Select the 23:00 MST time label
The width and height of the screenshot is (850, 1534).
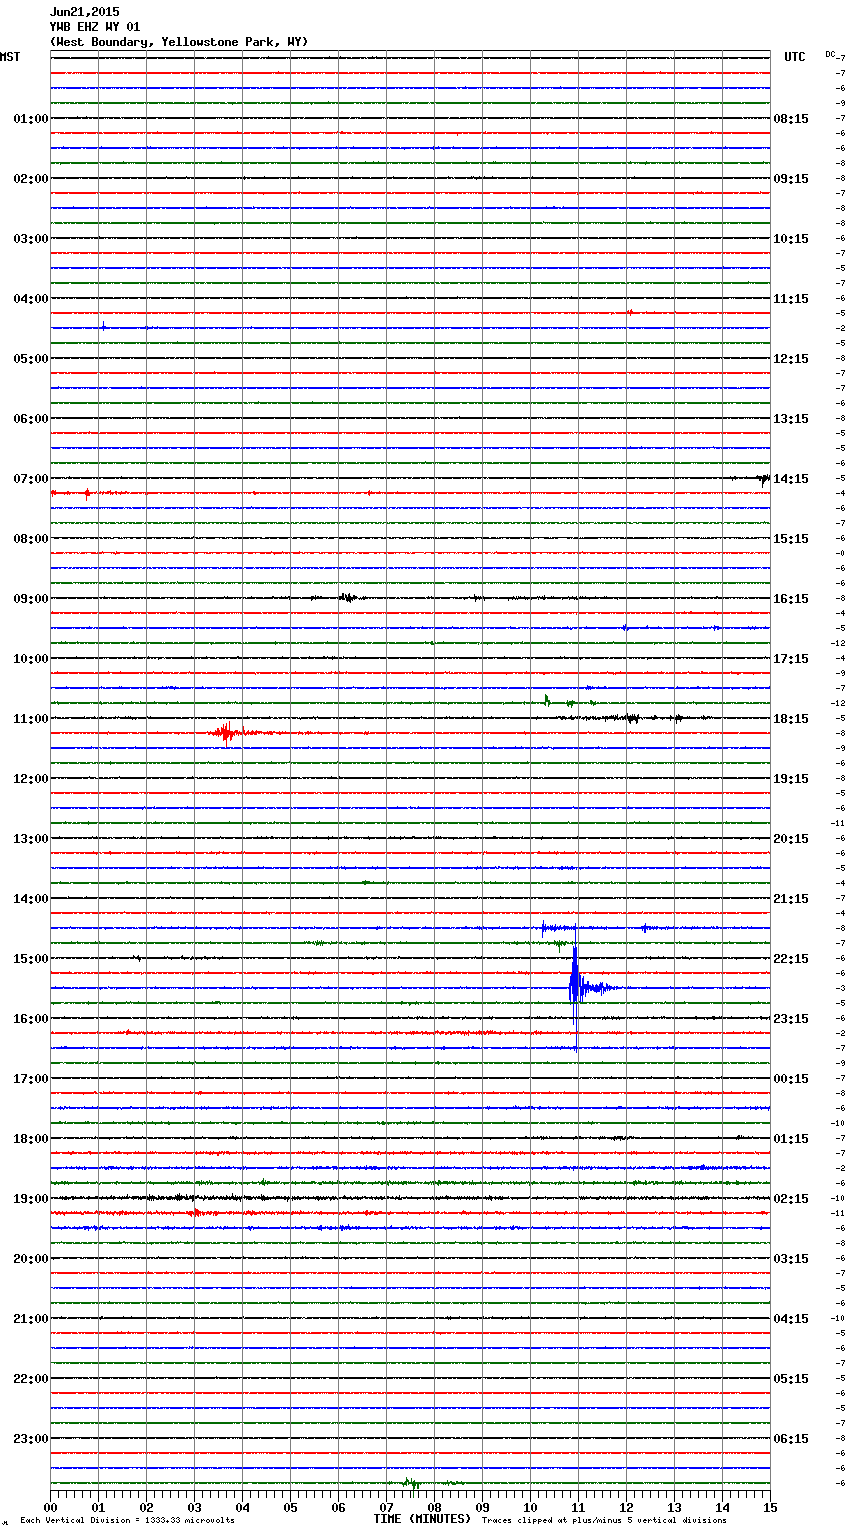pyautogui.click(x=31, y=1439)
